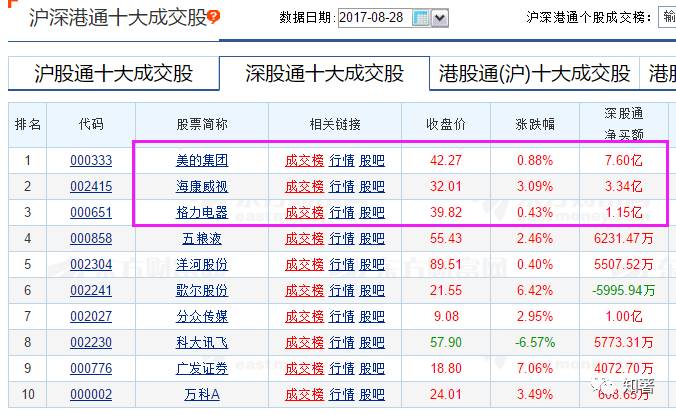Screen dimensions: 676x415
Task: Click the 五粮液 stock name
Action: (202, 238)
